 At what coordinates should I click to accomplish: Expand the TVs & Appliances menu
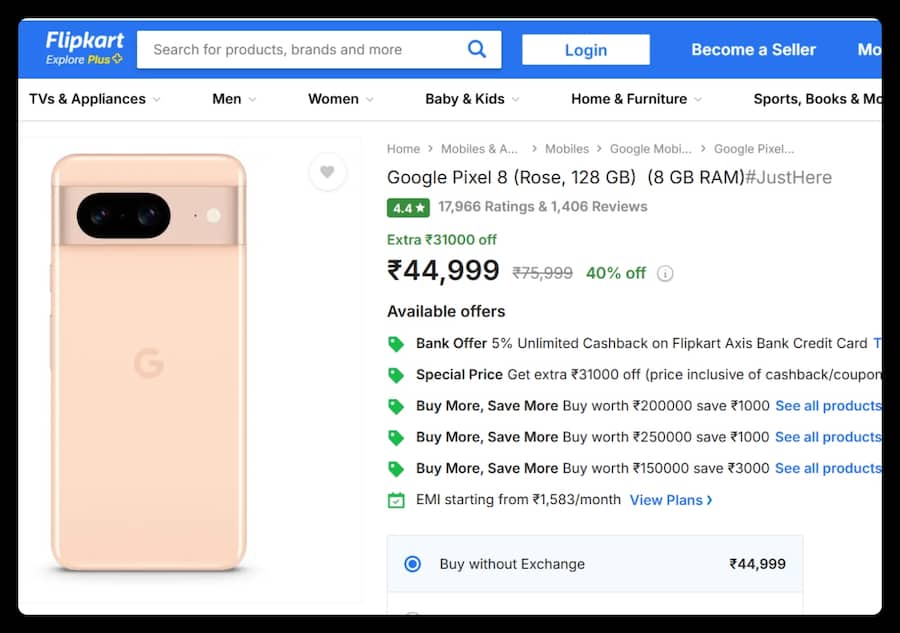click(95, 99)
